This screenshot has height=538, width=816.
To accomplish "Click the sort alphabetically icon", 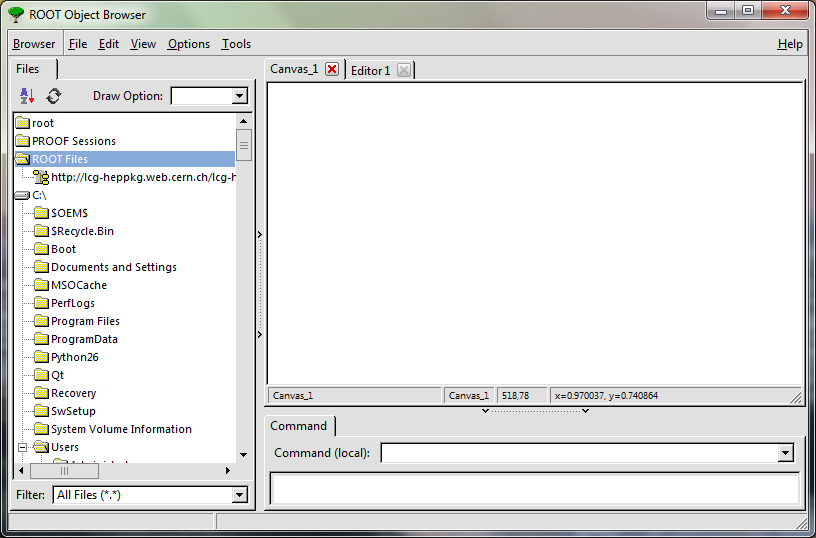I will pyautogui.click(x=27, y=96).
